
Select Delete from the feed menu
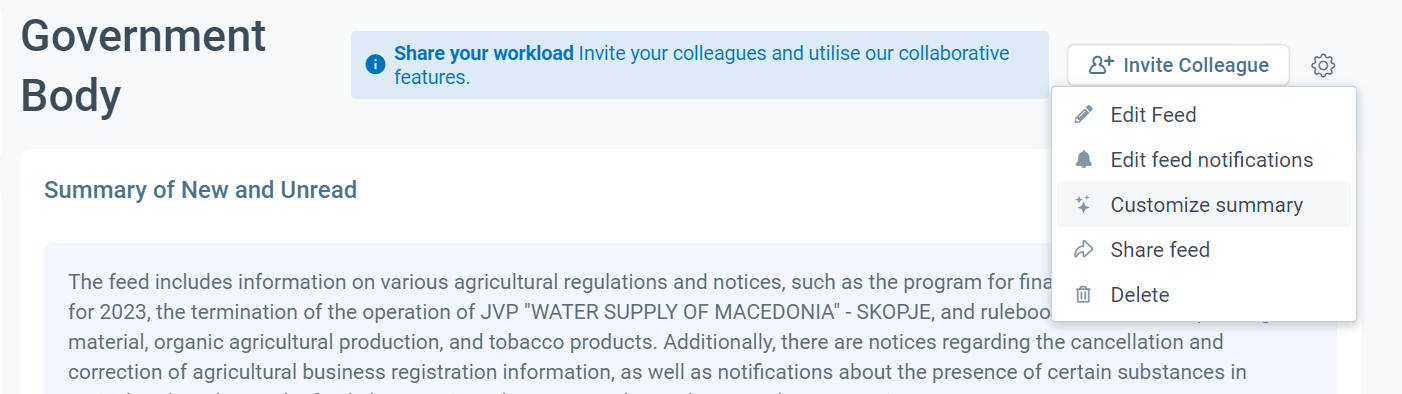[x=1203, y=295]
